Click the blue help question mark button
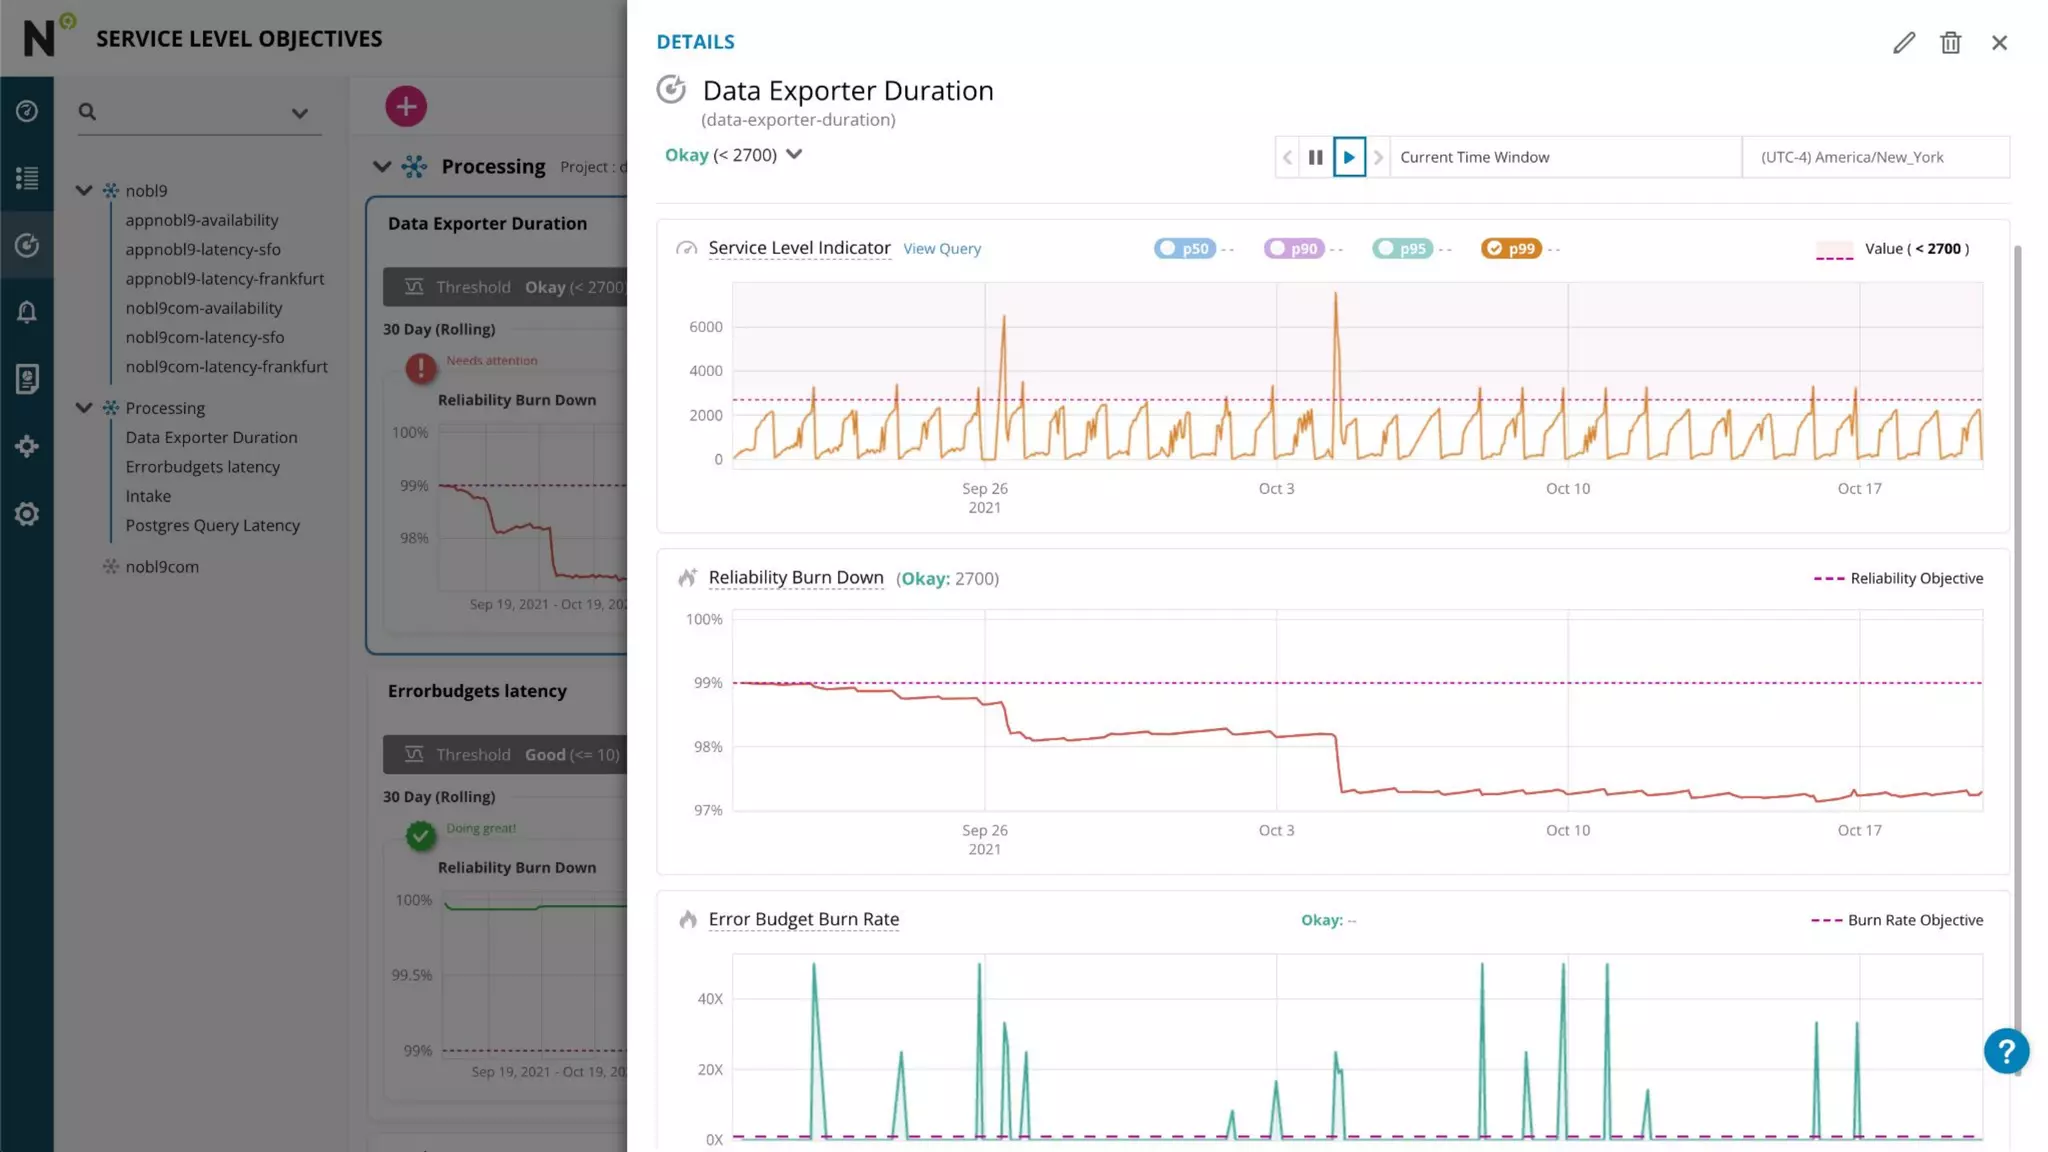Viewport: 2048px width, 1152px height. (2005, 1050)
